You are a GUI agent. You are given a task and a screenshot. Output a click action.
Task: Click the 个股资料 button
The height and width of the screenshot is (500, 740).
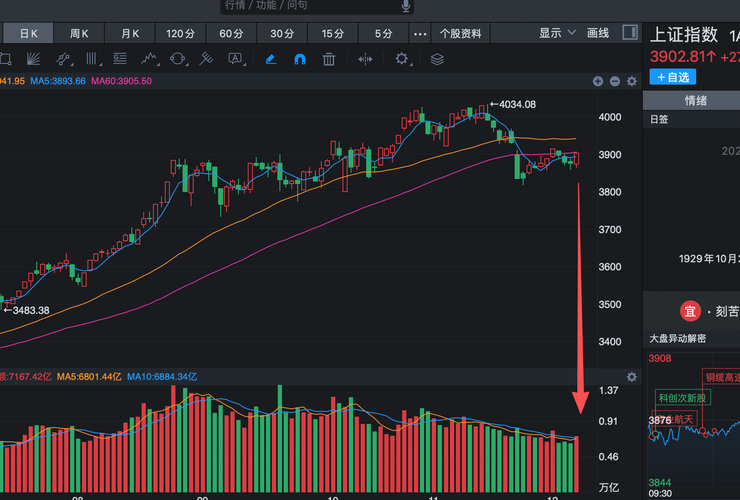click(461, 33)
